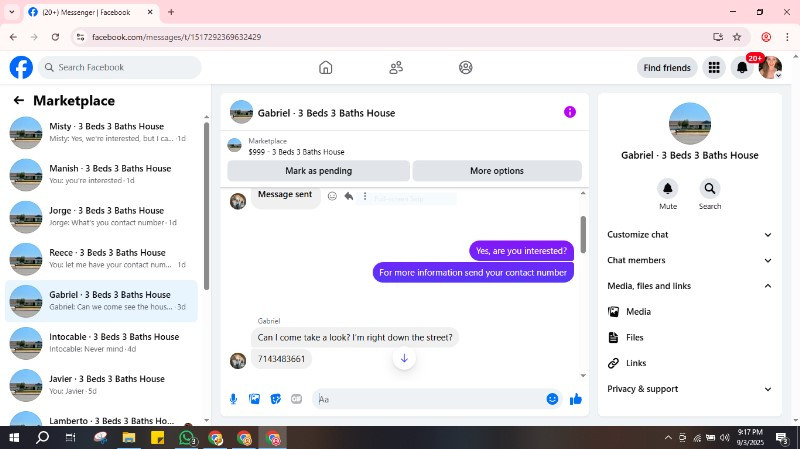This screenshot has height=449, width=800.
Task: Open Chrome's three-dot menu
Action: tap(787, 37)
